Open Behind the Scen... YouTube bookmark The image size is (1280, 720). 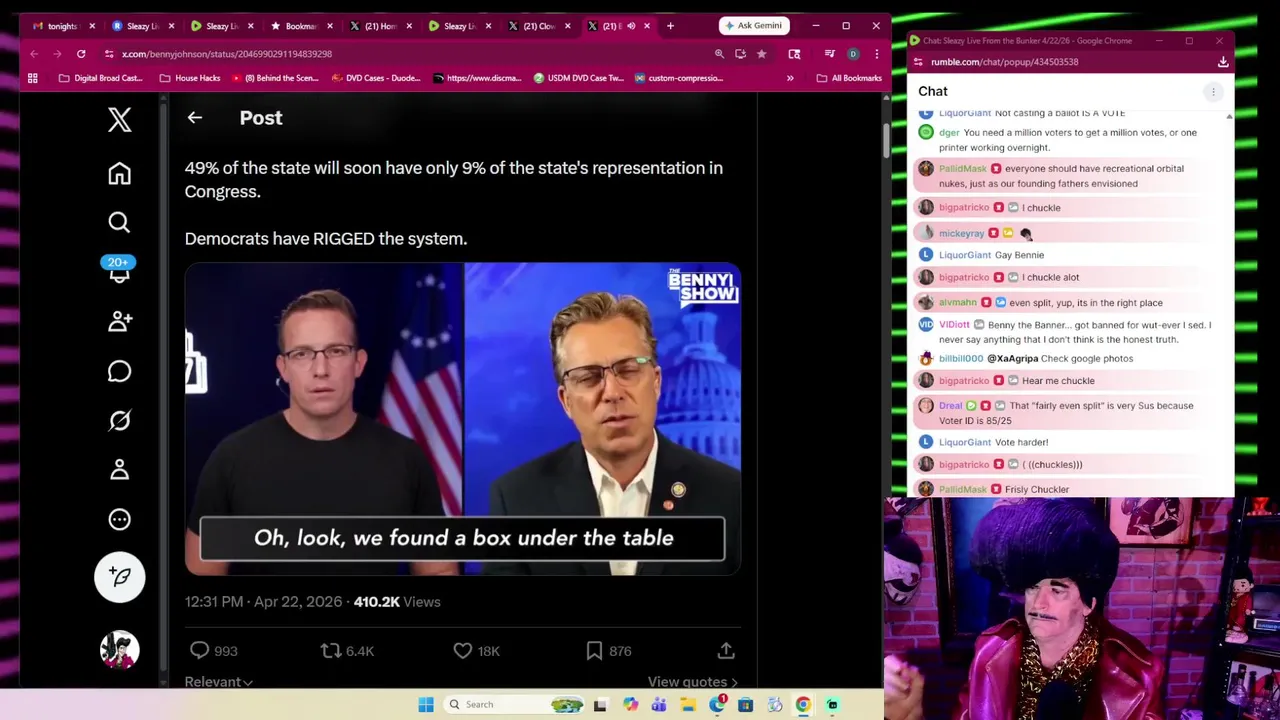pyautogui.click(x=274, y=78)
